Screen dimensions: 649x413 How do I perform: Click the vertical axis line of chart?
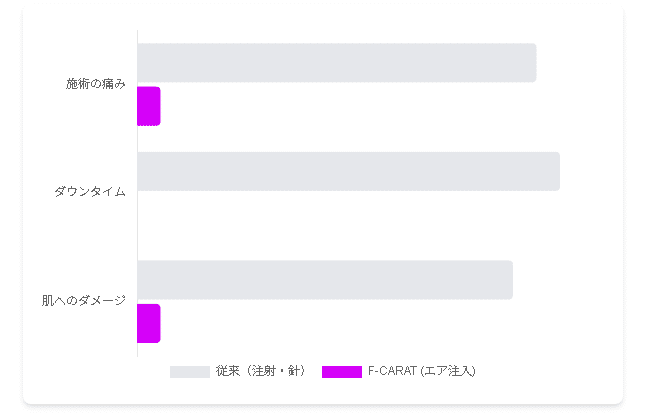point(137,193)
